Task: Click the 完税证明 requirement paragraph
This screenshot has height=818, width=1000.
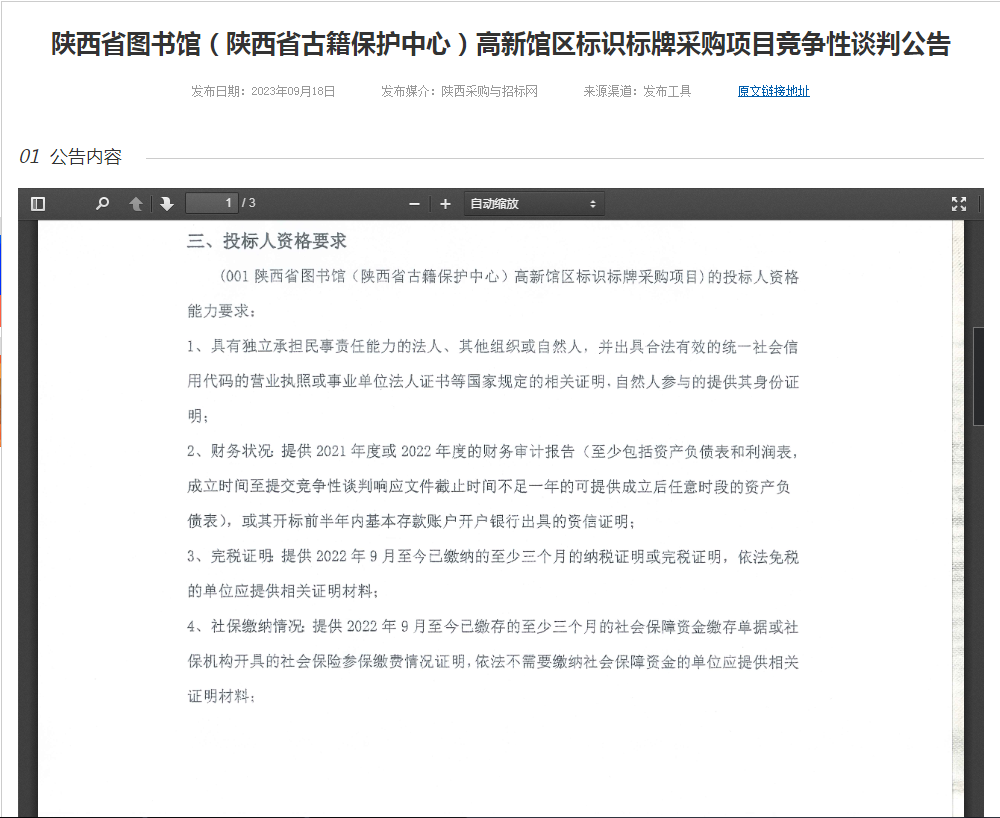Action: pos(492,572)
